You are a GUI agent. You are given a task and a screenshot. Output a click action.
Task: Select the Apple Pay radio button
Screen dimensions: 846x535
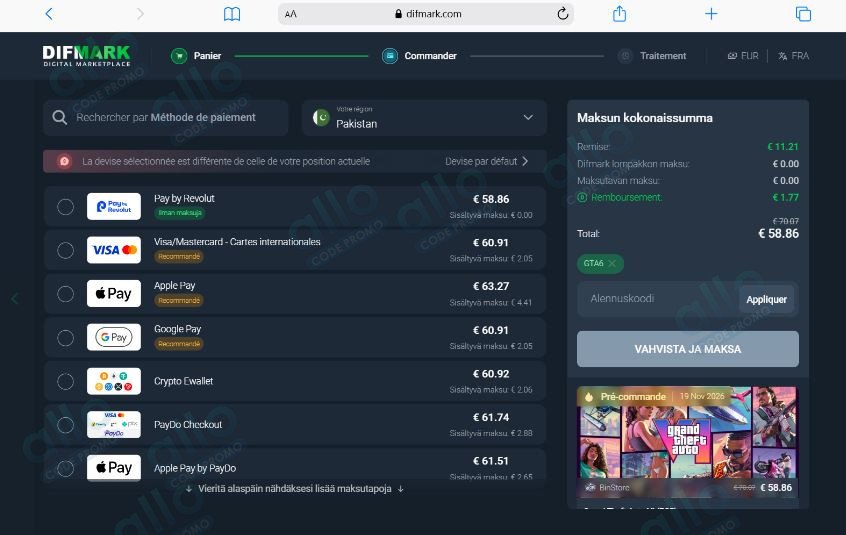pyautogui.click(x=65, y=294)
